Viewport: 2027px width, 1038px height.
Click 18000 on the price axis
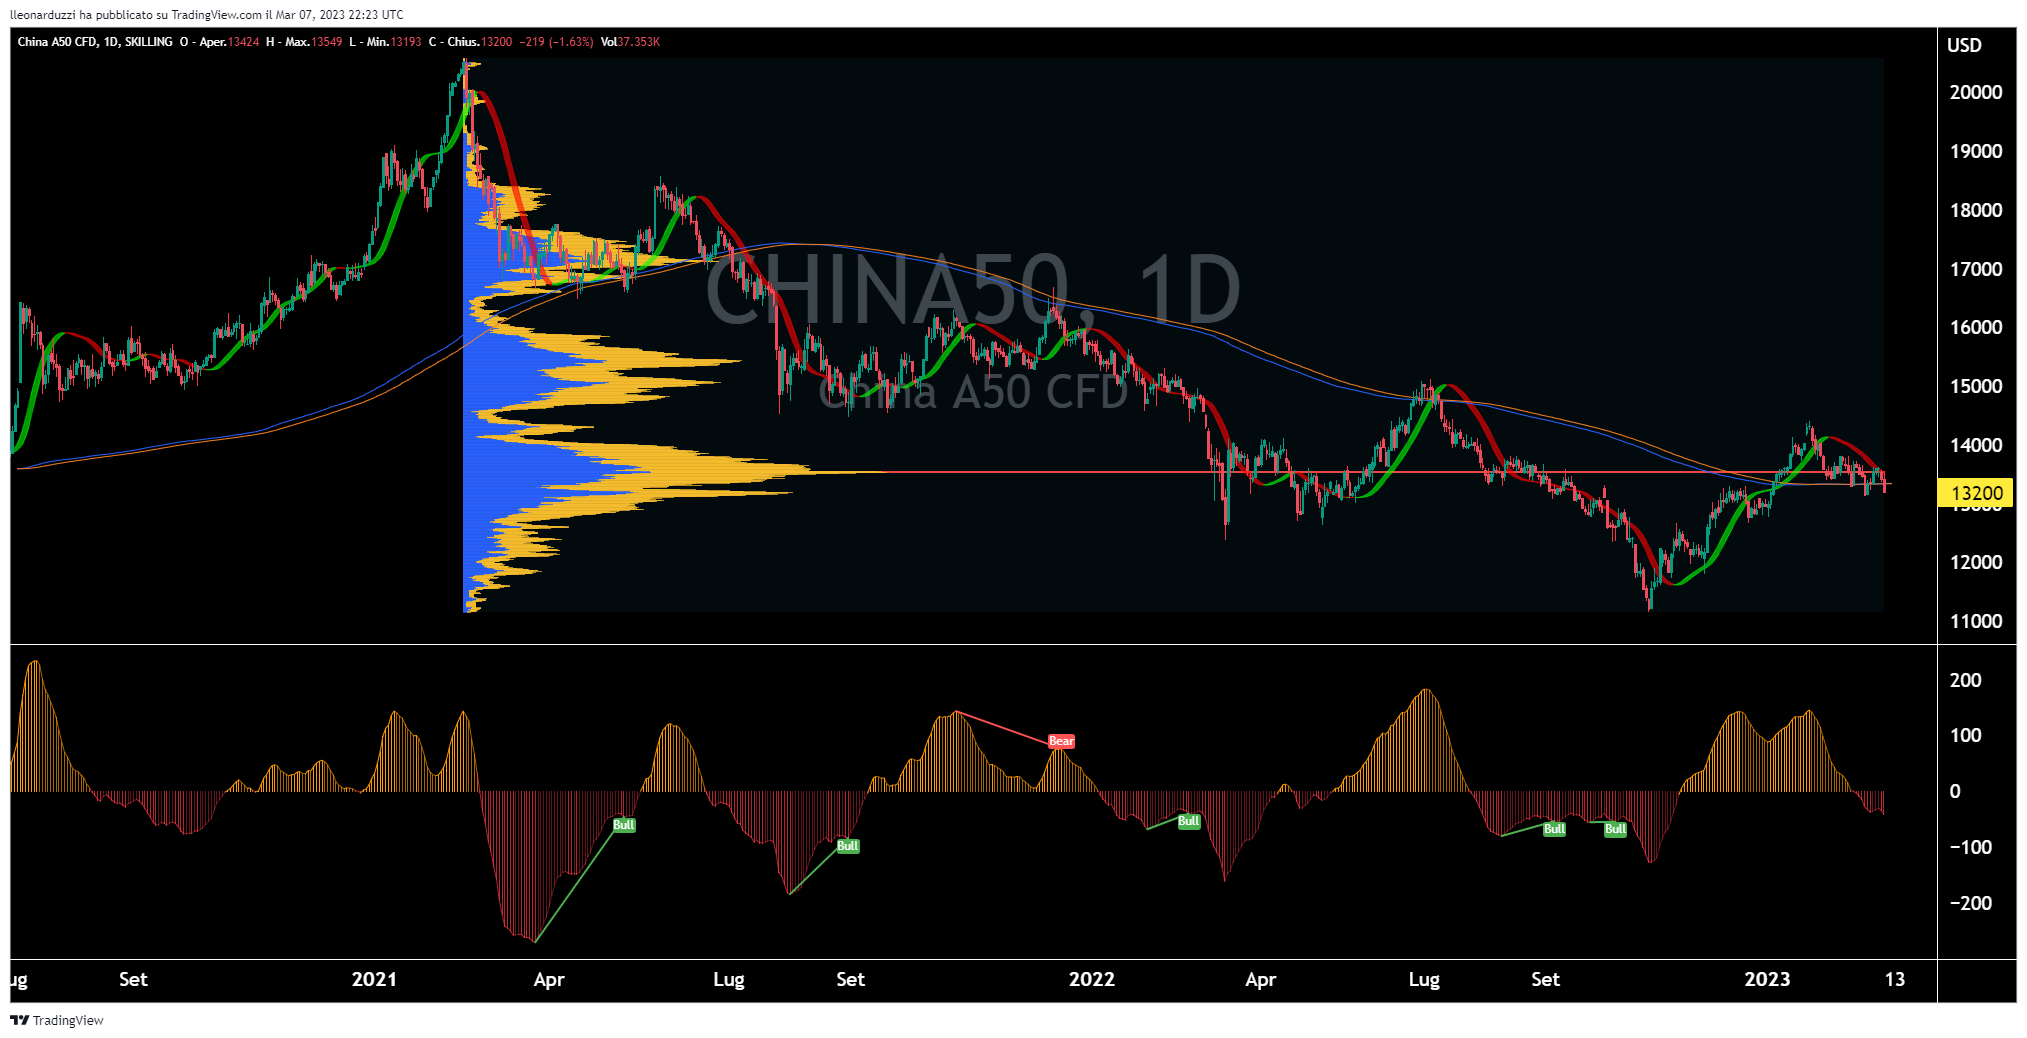click(1976, 210)
